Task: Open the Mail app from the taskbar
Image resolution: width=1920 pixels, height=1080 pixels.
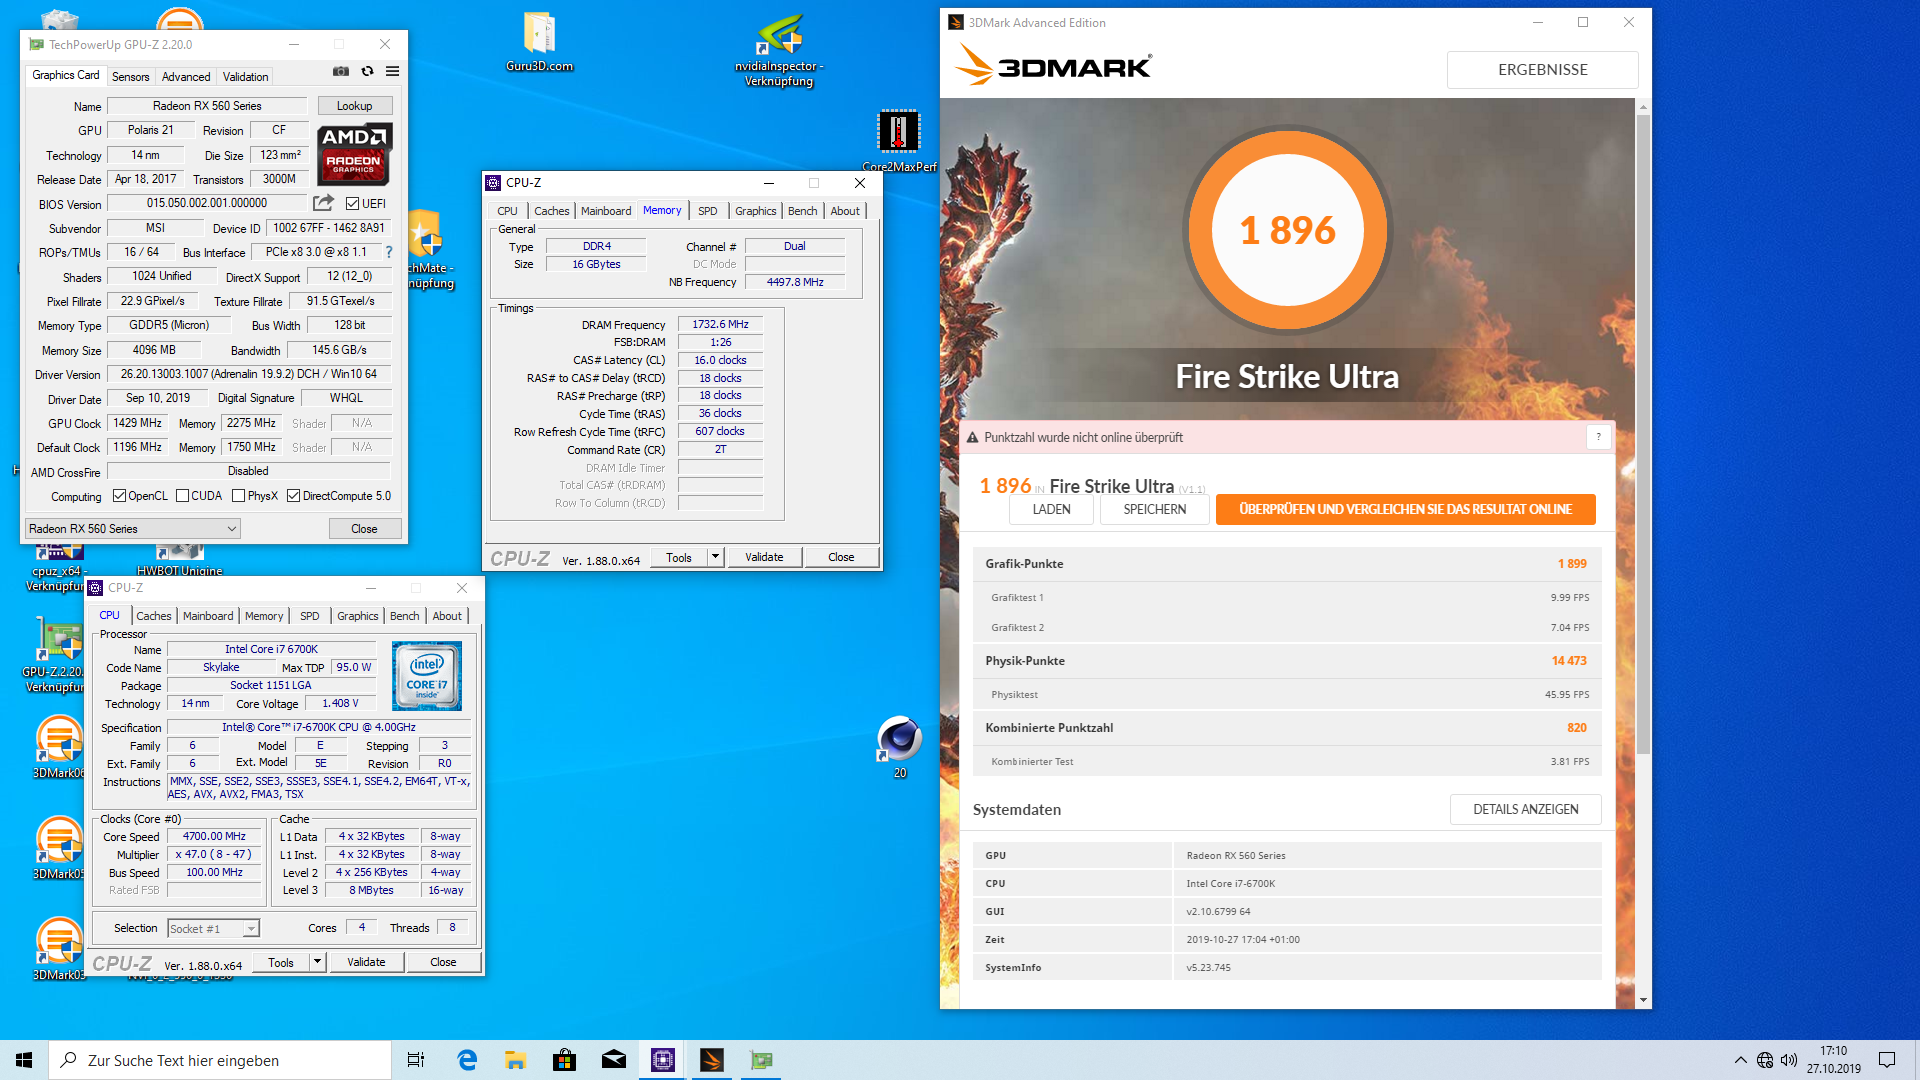Action: [614, 1060]
